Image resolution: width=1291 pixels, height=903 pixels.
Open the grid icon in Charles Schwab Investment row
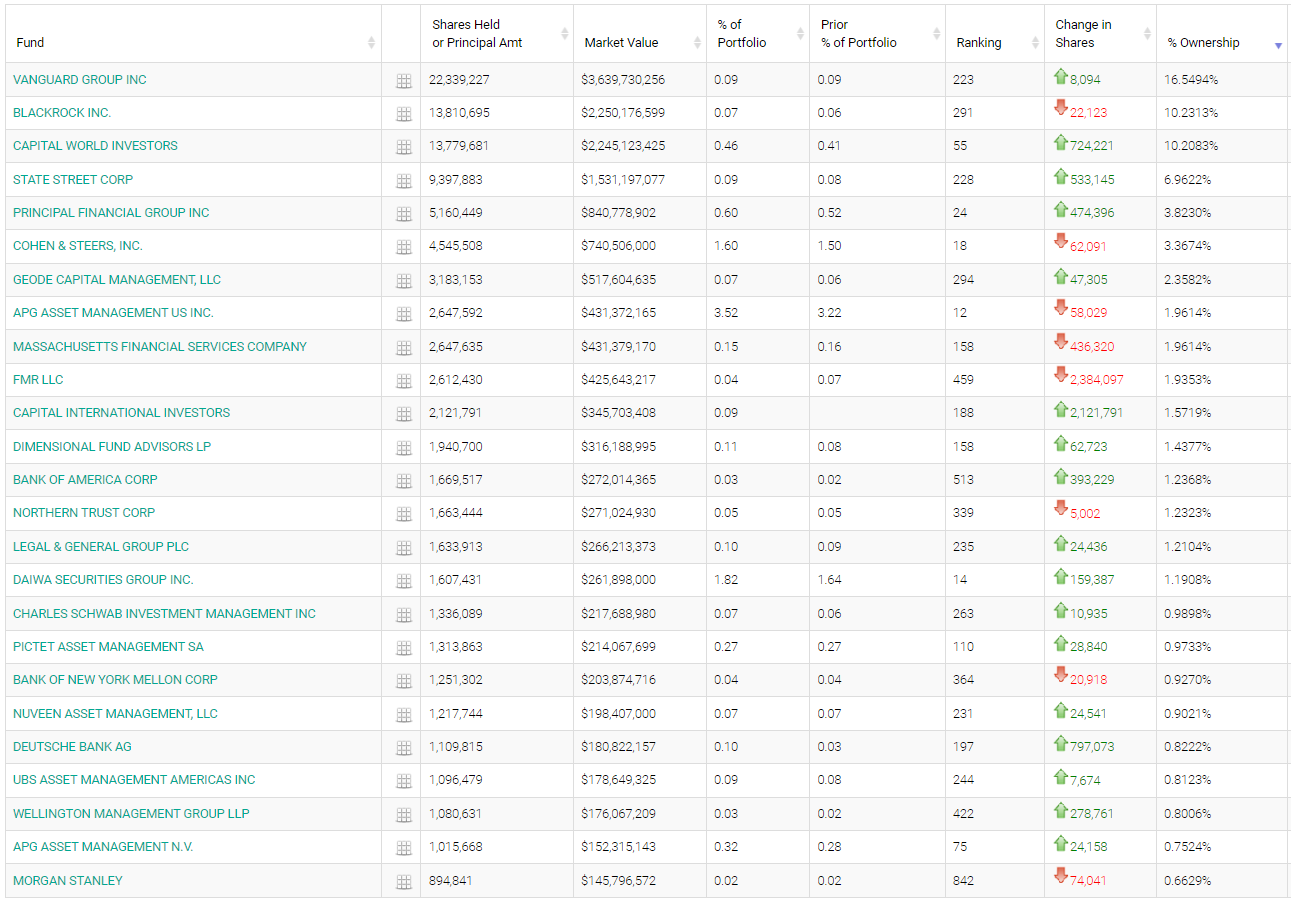[x=404, y=615]
